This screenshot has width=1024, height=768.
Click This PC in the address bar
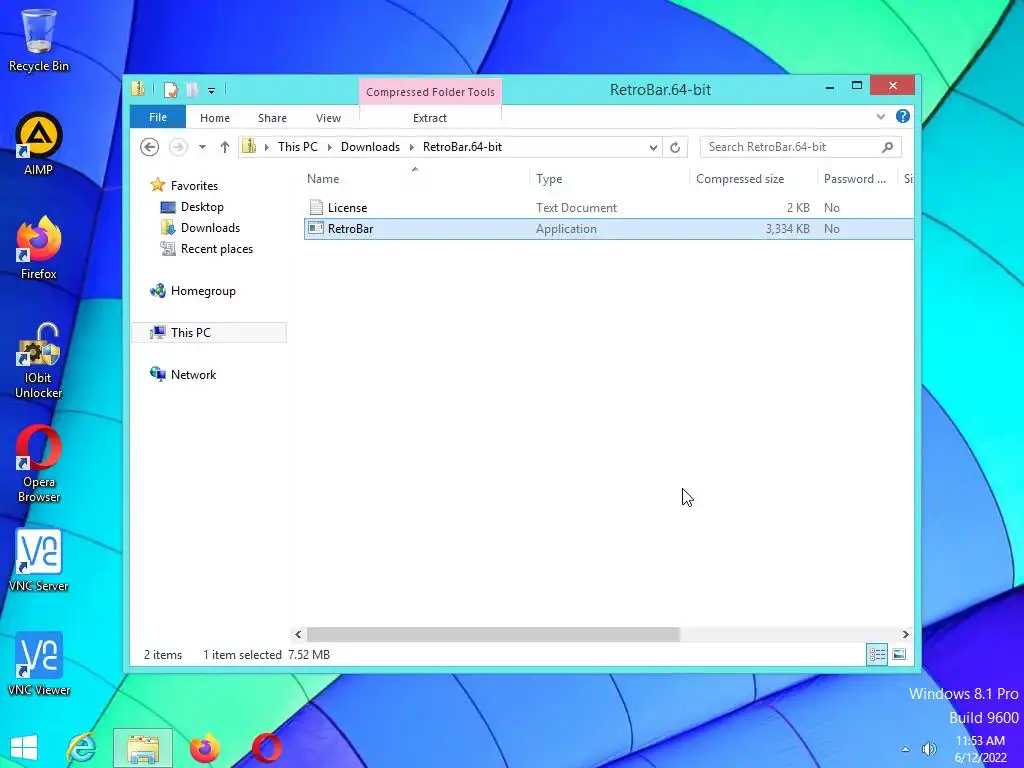pos(298,147)
